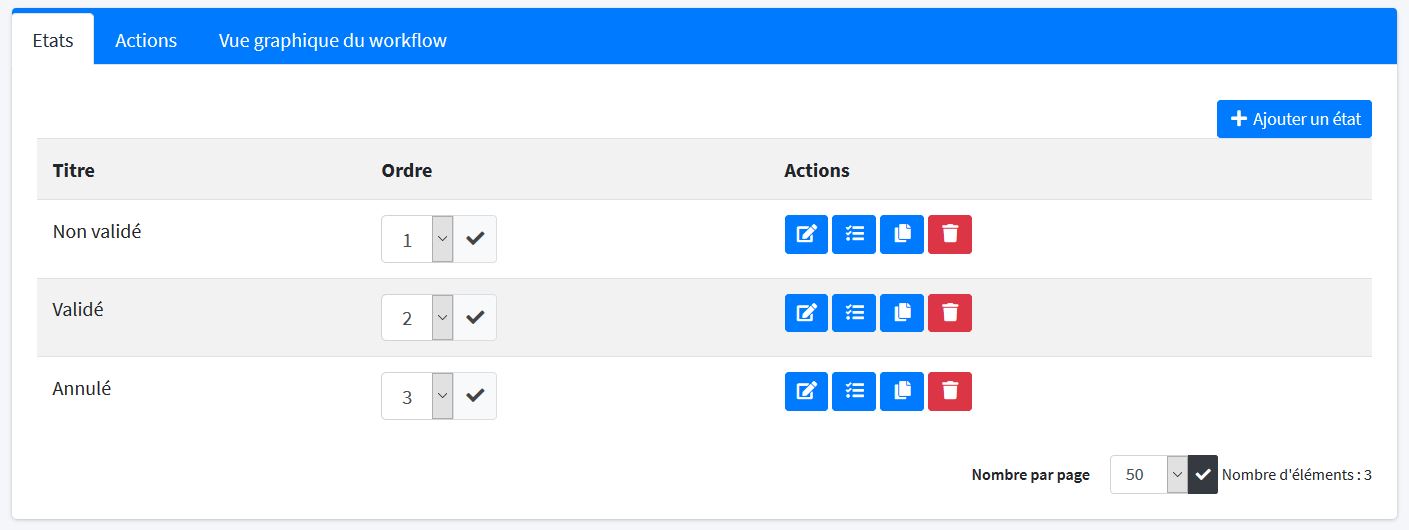Click edit icon for Non validé state
1409x530 pixels.
[806, 234]
